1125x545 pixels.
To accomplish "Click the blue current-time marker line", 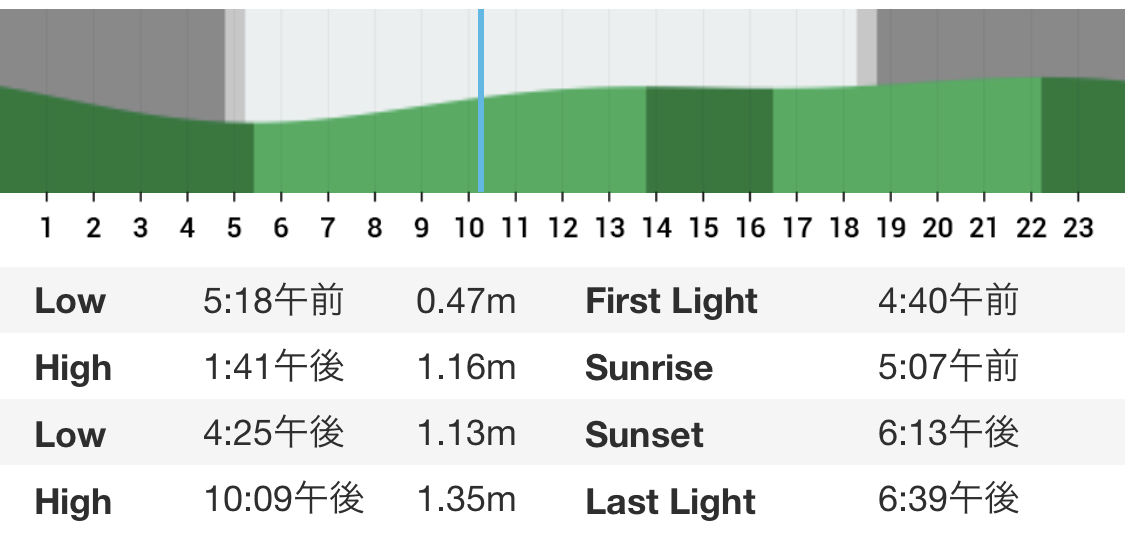I will [481, 100].
